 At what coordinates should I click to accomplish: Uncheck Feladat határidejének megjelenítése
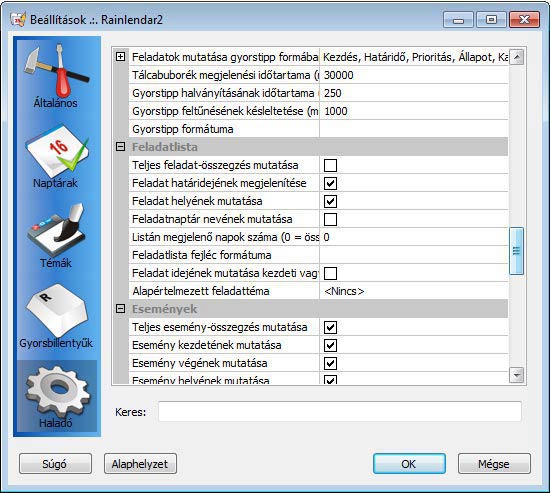330,183
